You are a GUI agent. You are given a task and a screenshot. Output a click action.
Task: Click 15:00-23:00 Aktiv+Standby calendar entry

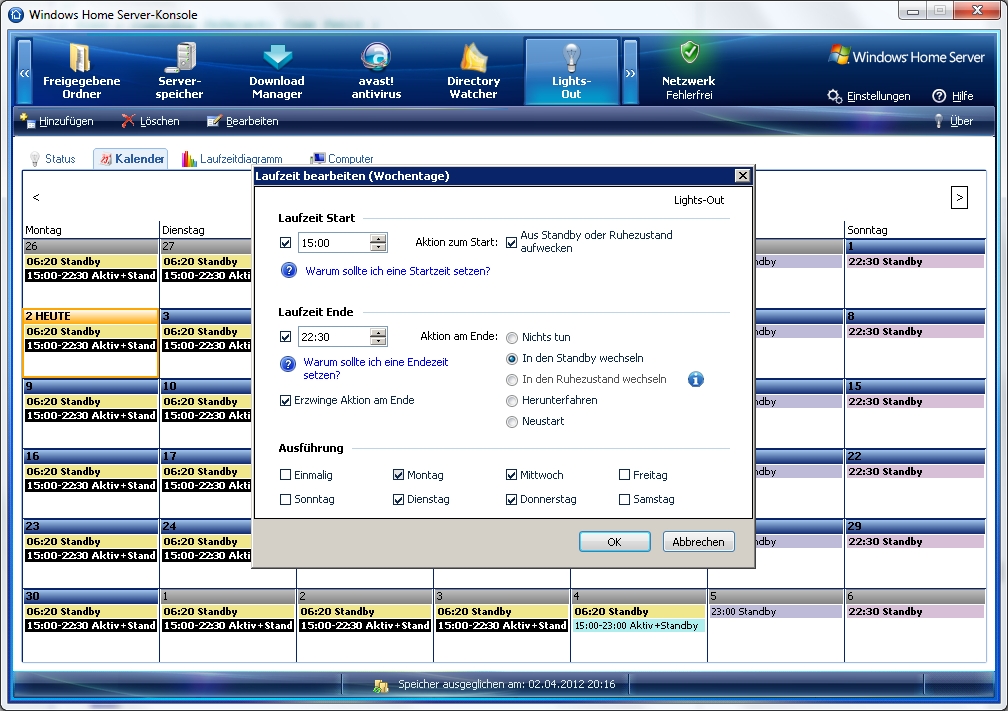point(639,626)
